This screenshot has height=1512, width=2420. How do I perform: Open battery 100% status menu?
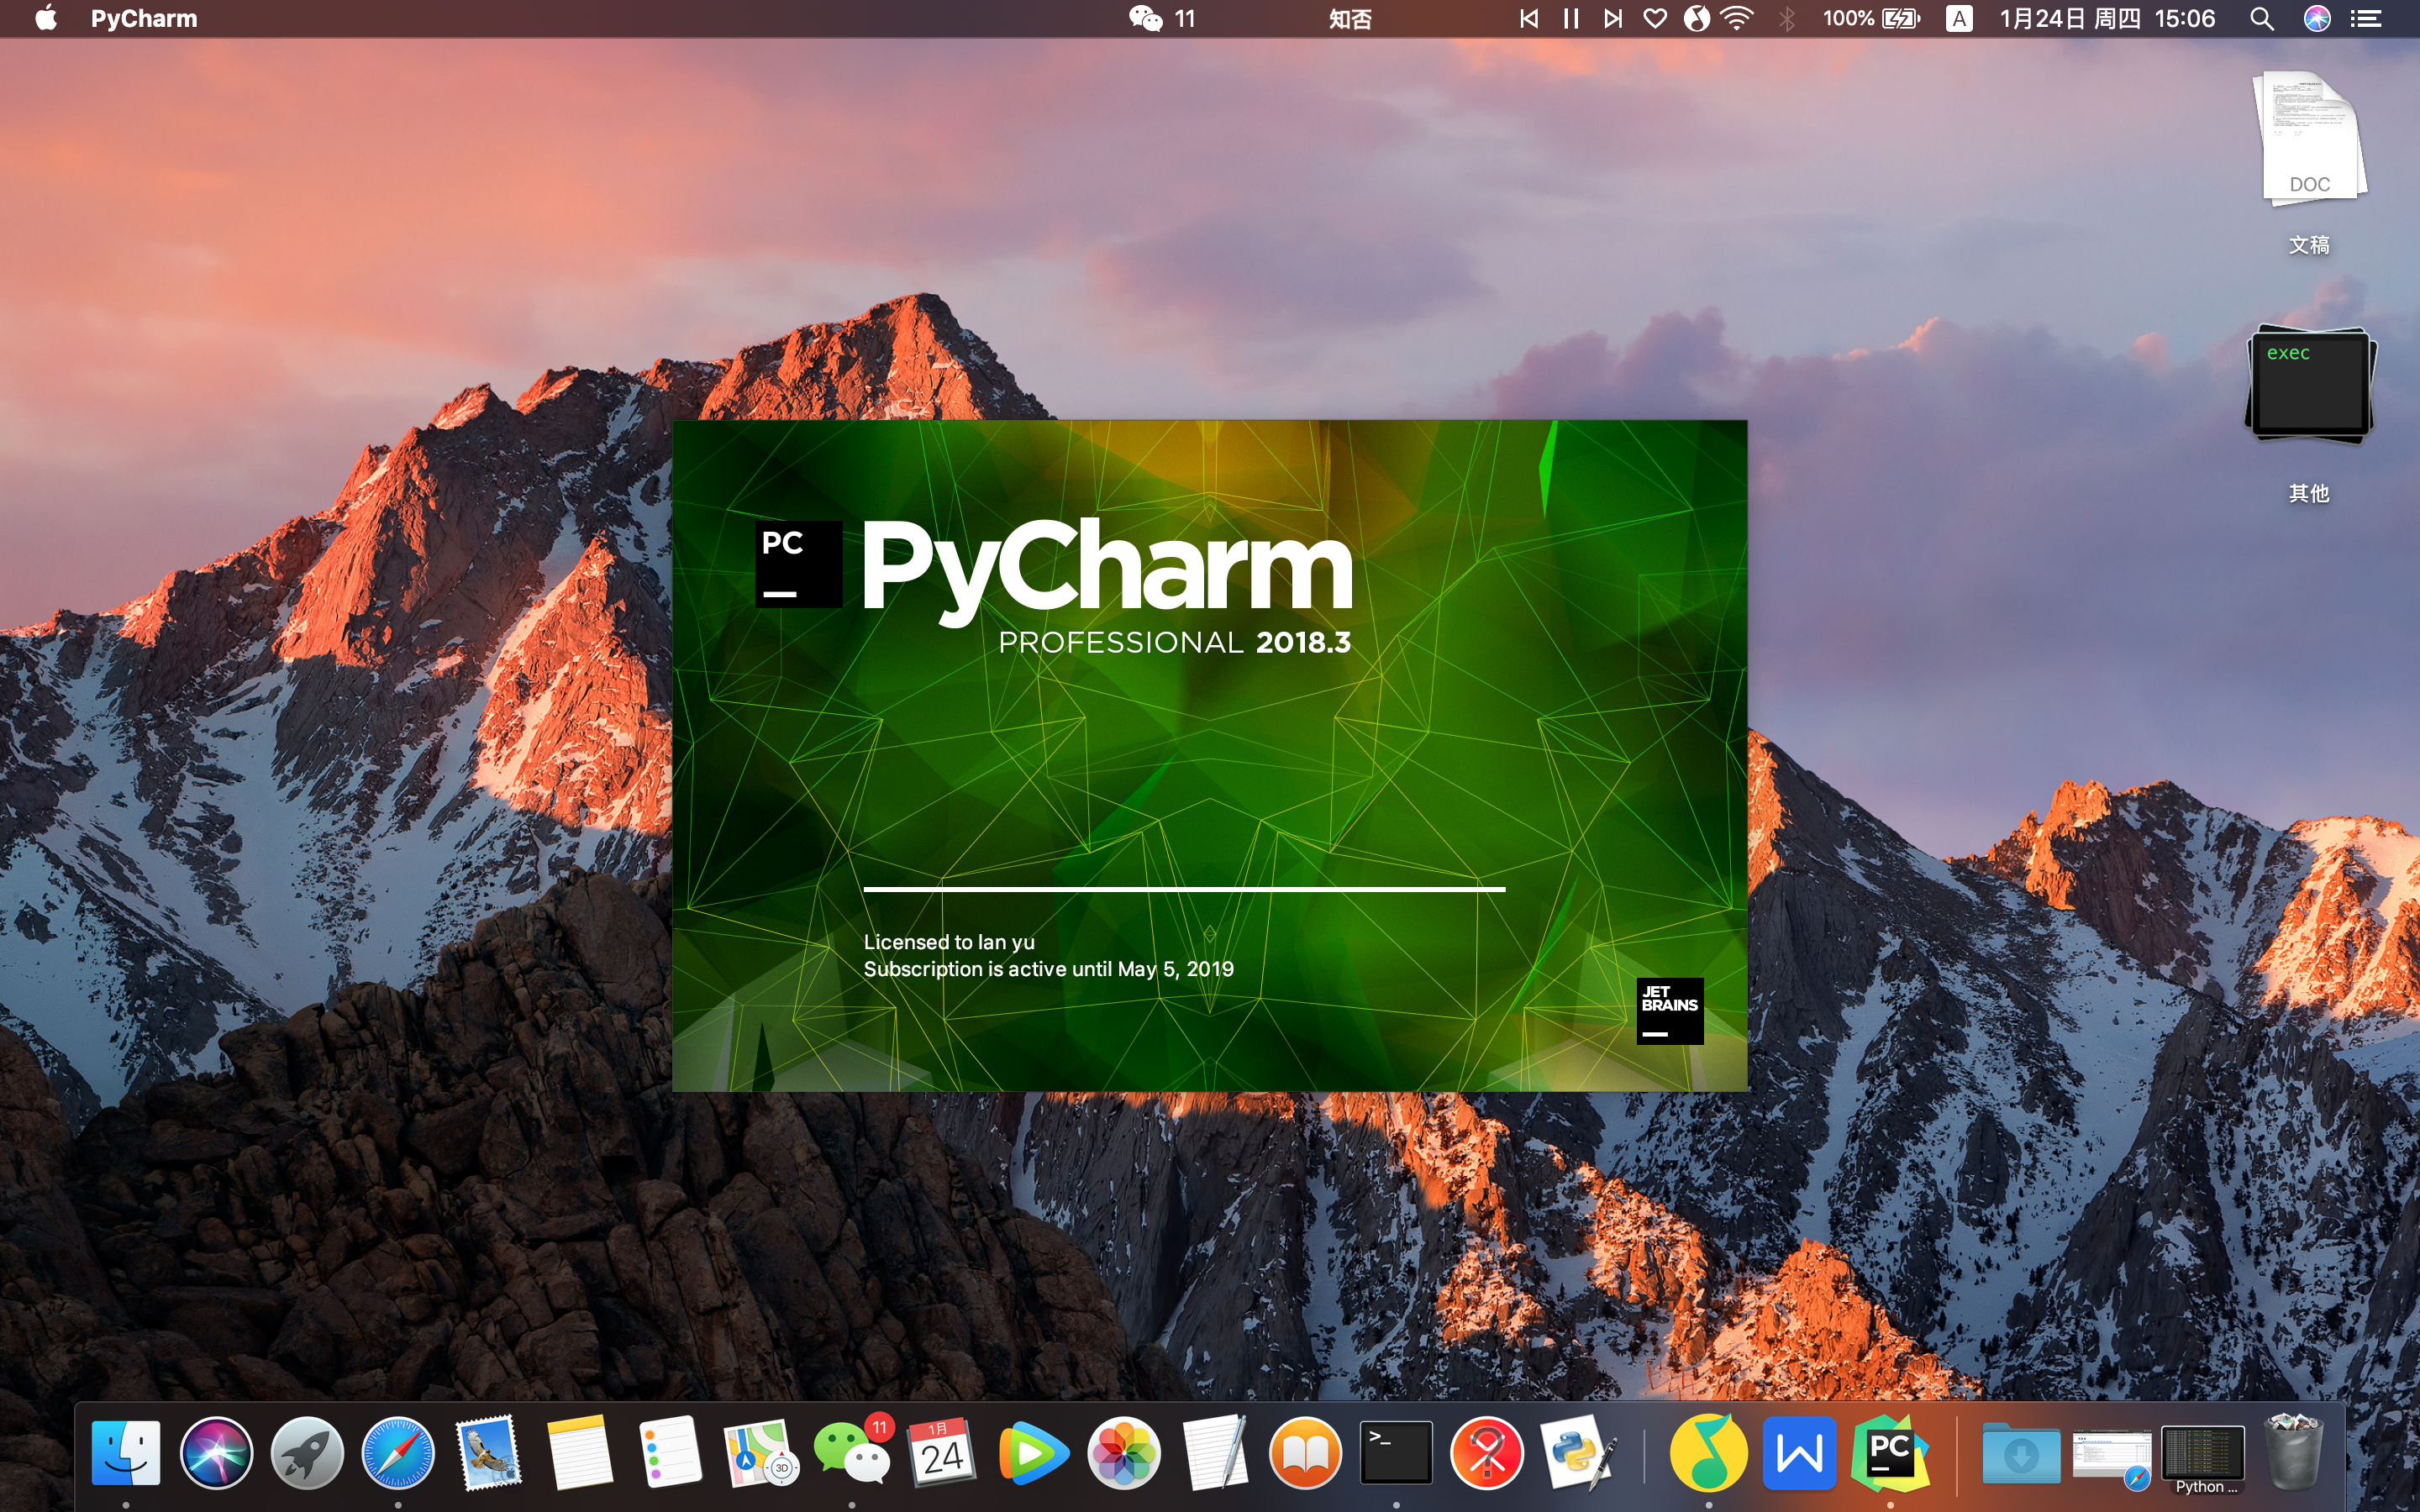(x=1871, y=18)
